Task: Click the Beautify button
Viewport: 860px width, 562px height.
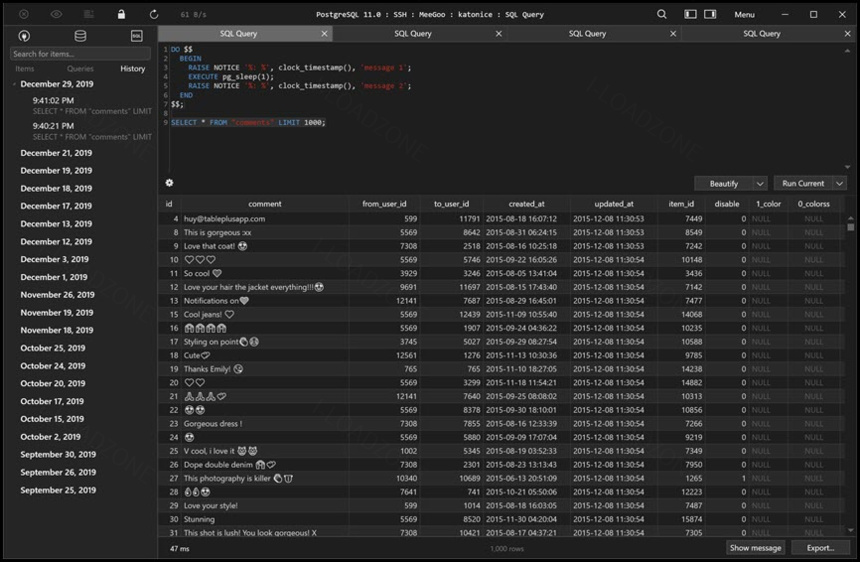Action: [x=724, y=184]
